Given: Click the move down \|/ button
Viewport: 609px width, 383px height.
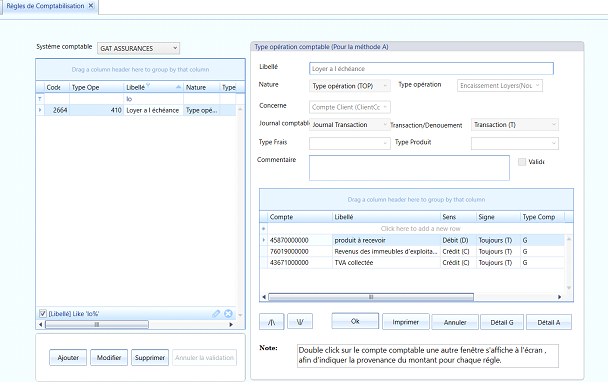Looking at the screenshot, I should (x=300, y=322).
